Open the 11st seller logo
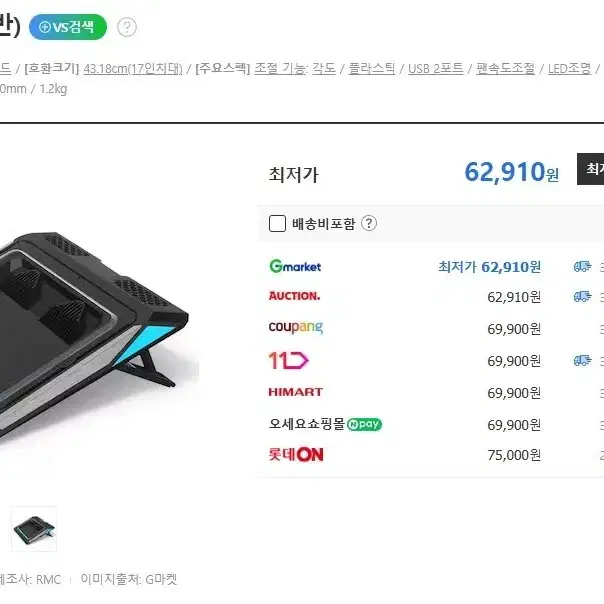This screenshot has height=604, width=604. click(289, 361)
